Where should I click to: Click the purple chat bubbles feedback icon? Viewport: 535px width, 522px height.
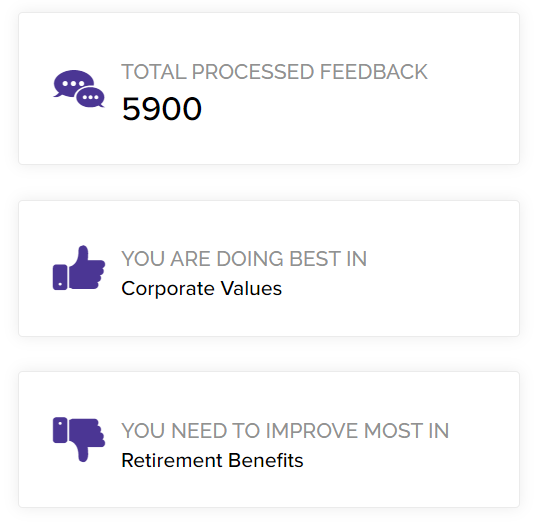pyautogui.click(x=79, y=89)
